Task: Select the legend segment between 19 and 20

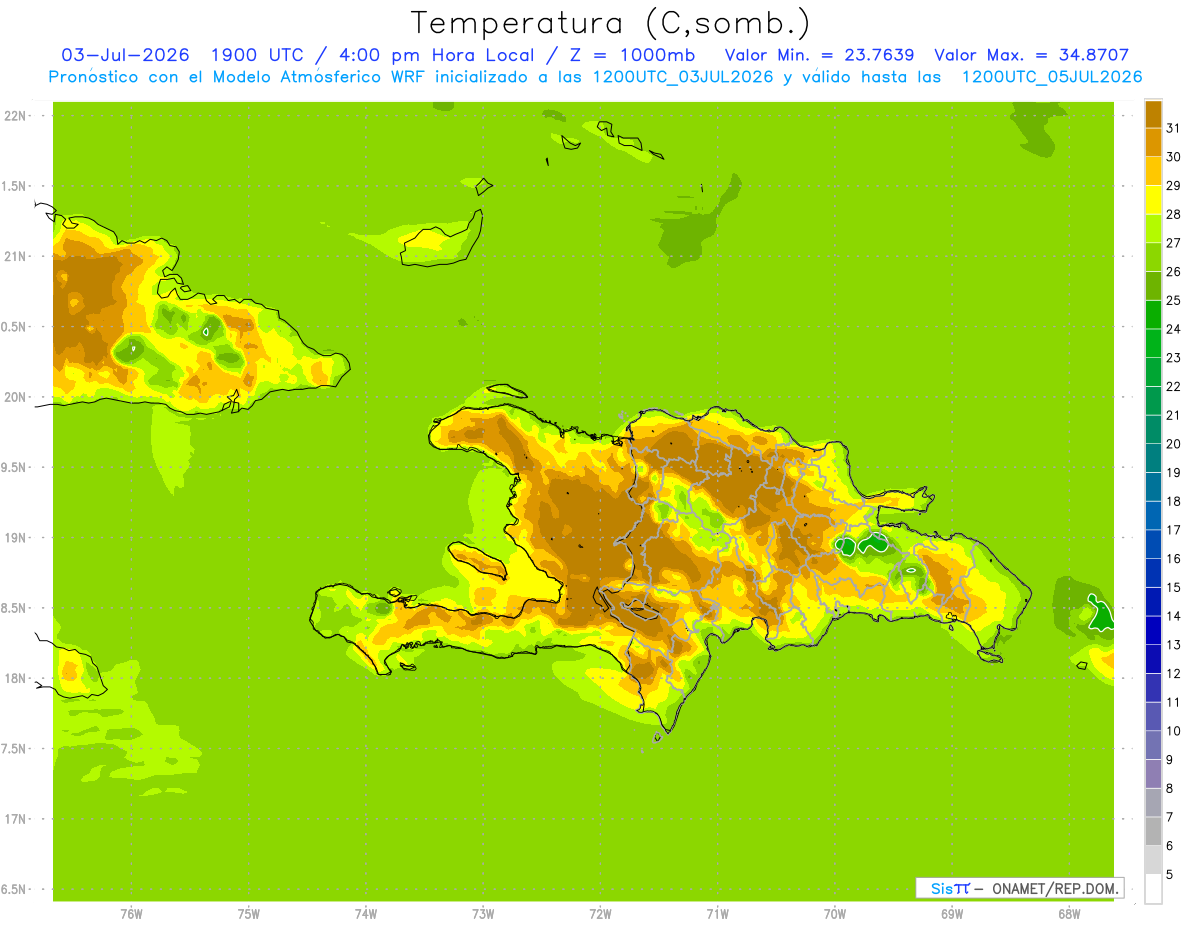Action: tap(1153, 458)
